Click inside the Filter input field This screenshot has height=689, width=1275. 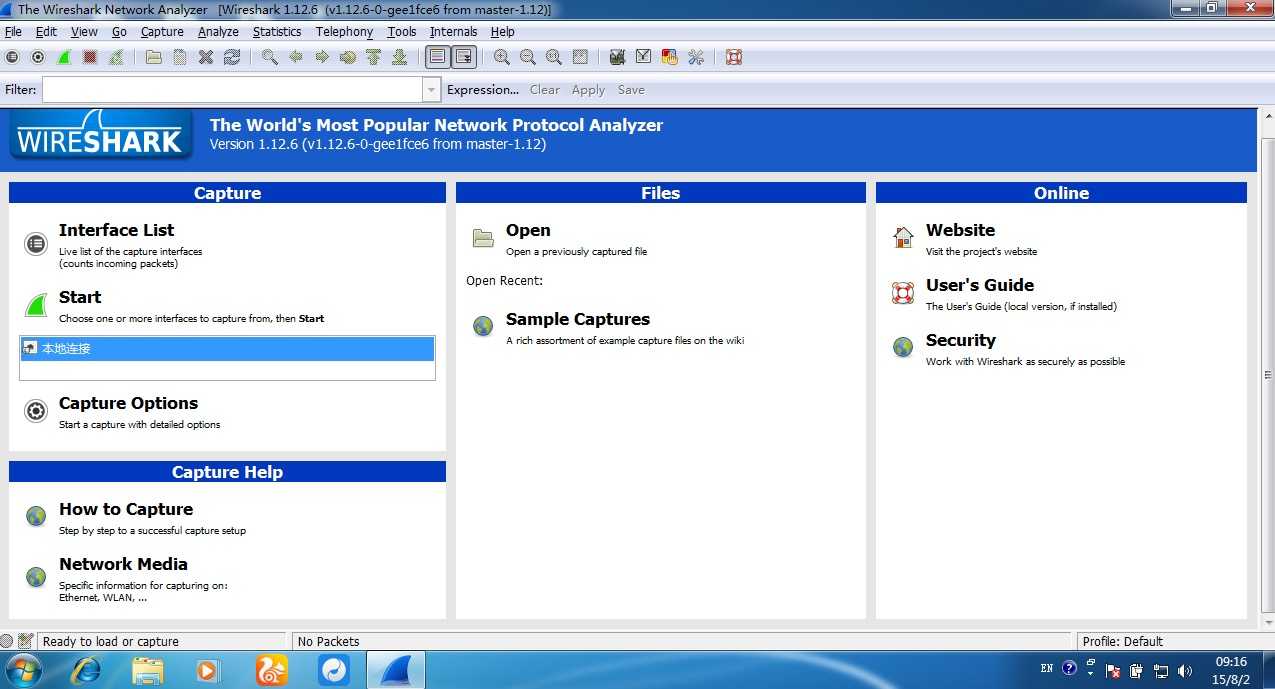tap(233, 90)
